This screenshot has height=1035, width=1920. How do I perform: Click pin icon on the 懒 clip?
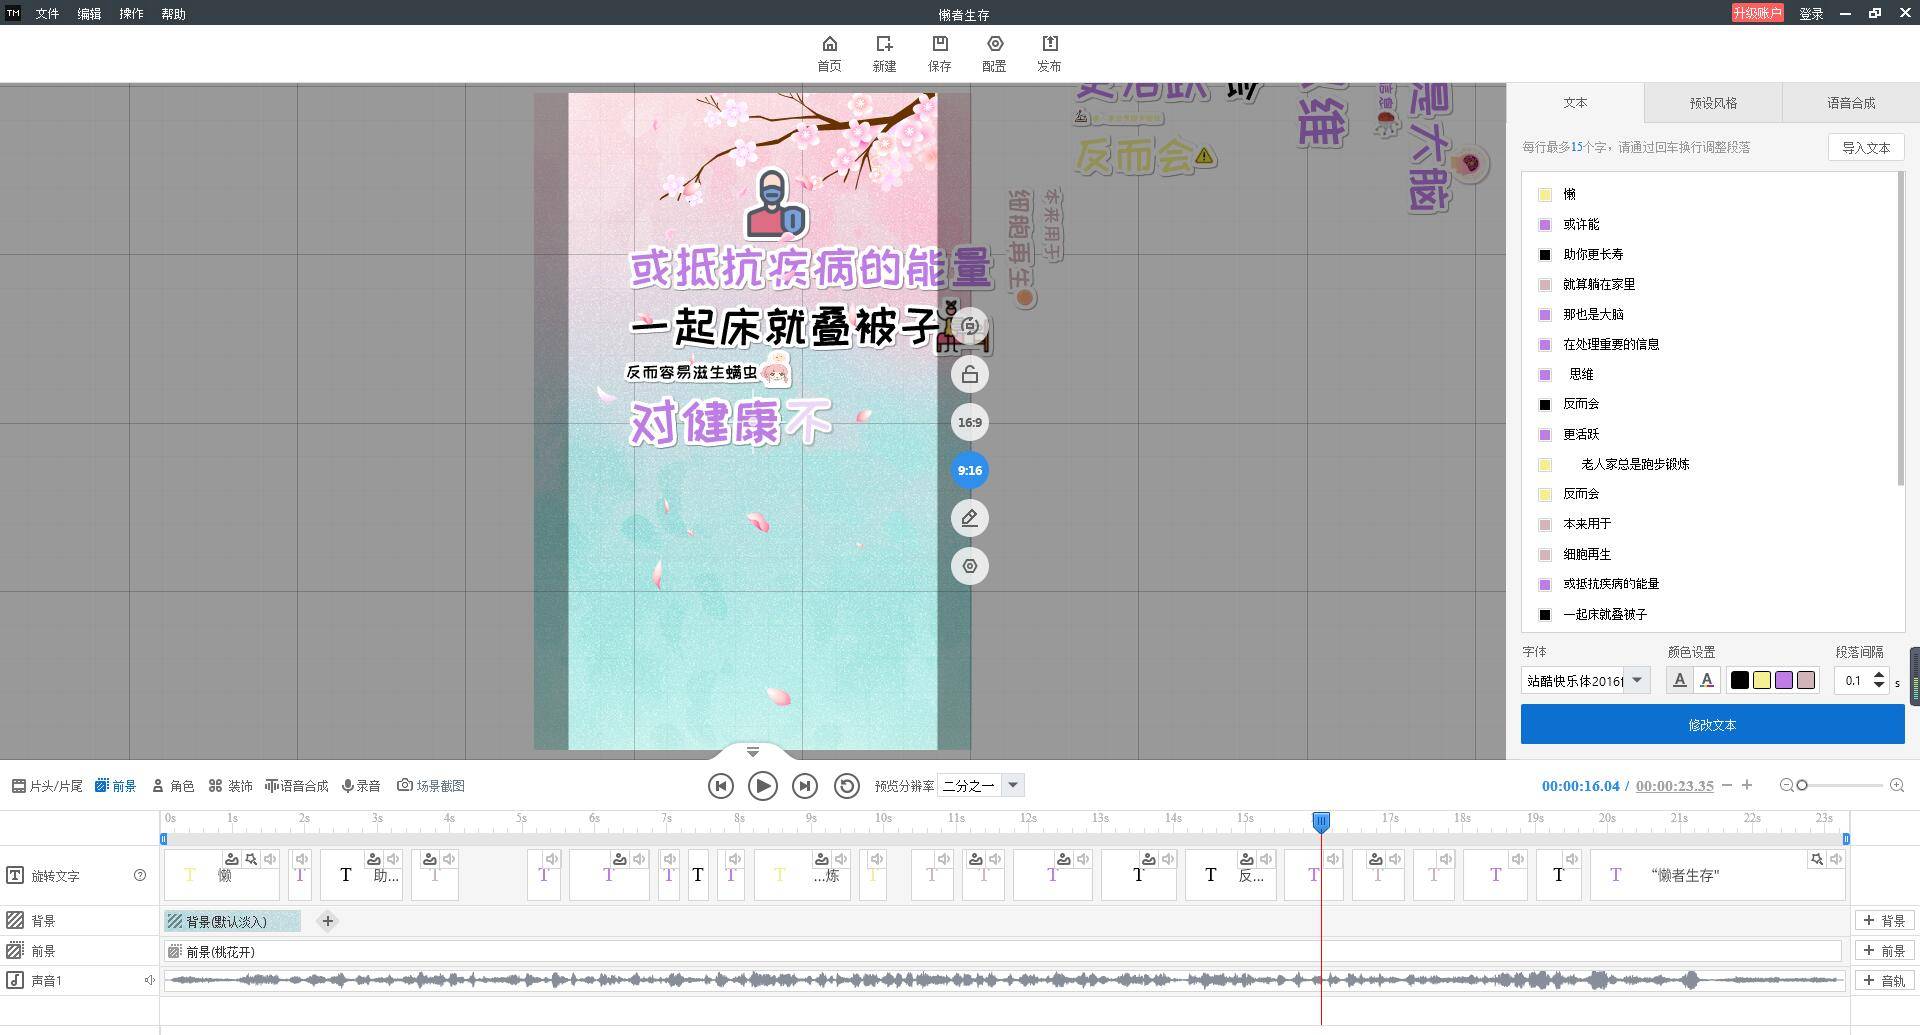(251, 859)
